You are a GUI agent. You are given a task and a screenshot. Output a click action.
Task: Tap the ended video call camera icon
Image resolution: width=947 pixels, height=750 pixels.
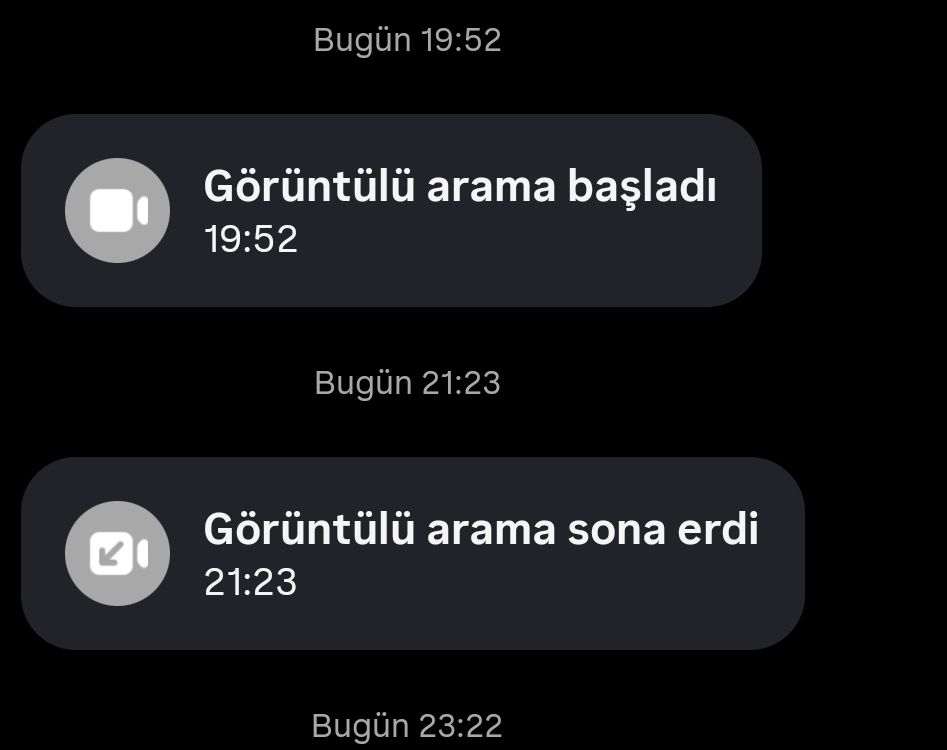coord(118,553)
